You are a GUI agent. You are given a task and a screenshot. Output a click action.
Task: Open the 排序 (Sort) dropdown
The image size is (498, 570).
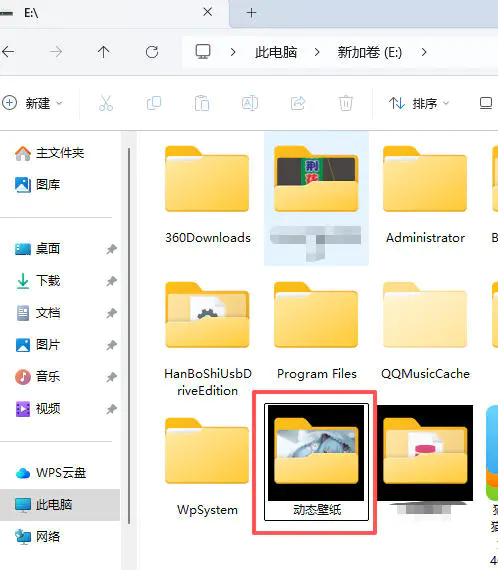419,103
